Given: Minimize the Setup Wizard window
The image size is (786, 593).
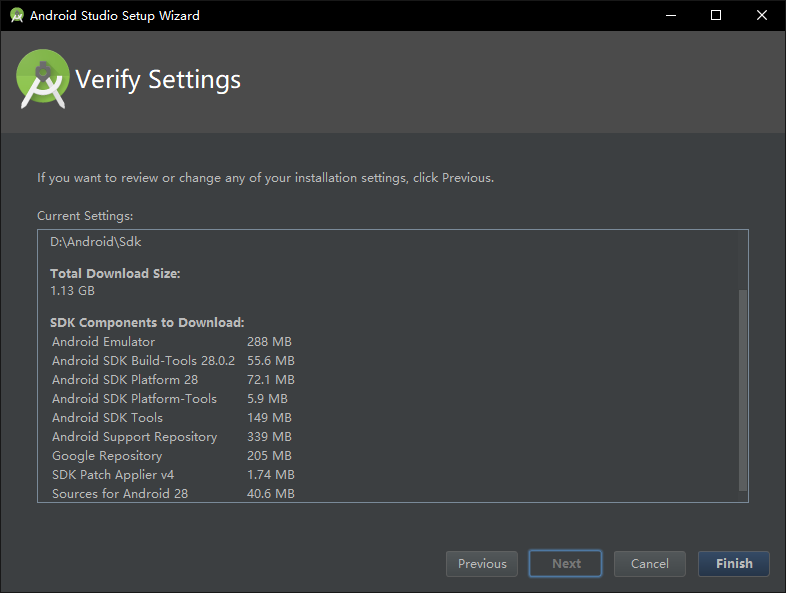Looking at the screenshot, I should point(671,16).
